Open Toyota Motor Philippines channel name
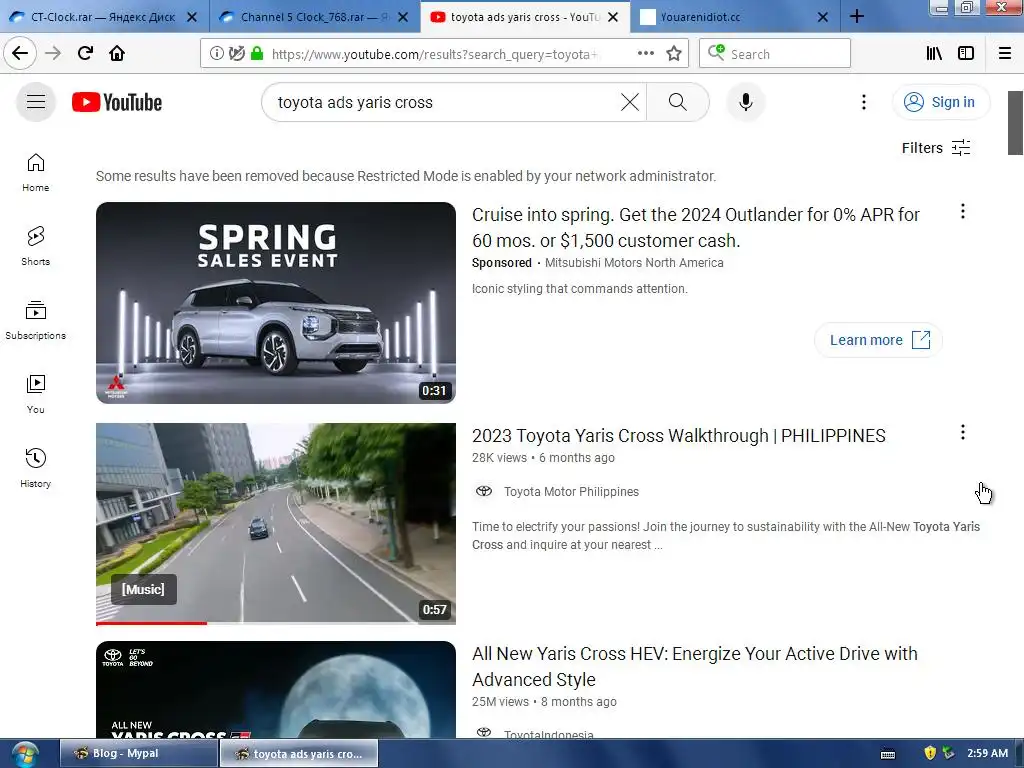This screenshot has height=768, width=1024. pos(571,491)
